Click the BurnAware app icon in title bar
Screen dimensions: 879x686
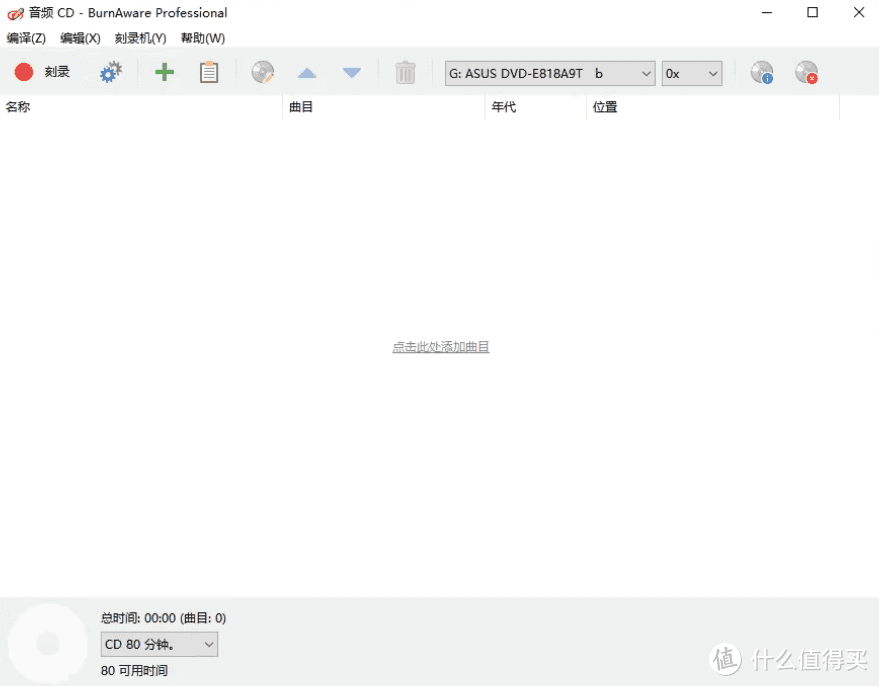click(15, 13)
